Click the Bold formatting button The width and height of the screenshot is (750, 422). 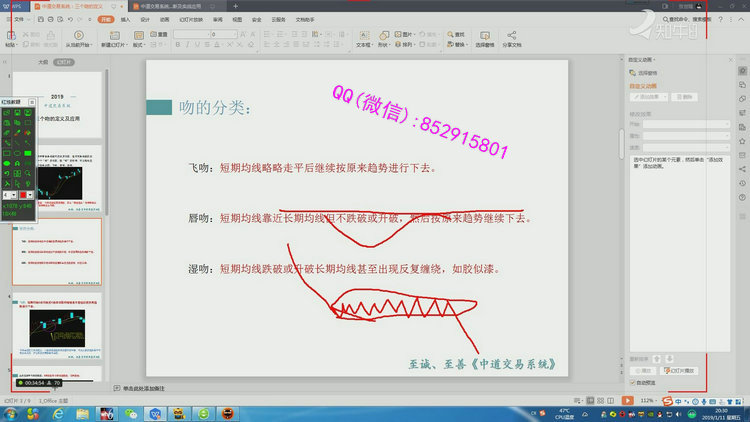tap(177, 45)
